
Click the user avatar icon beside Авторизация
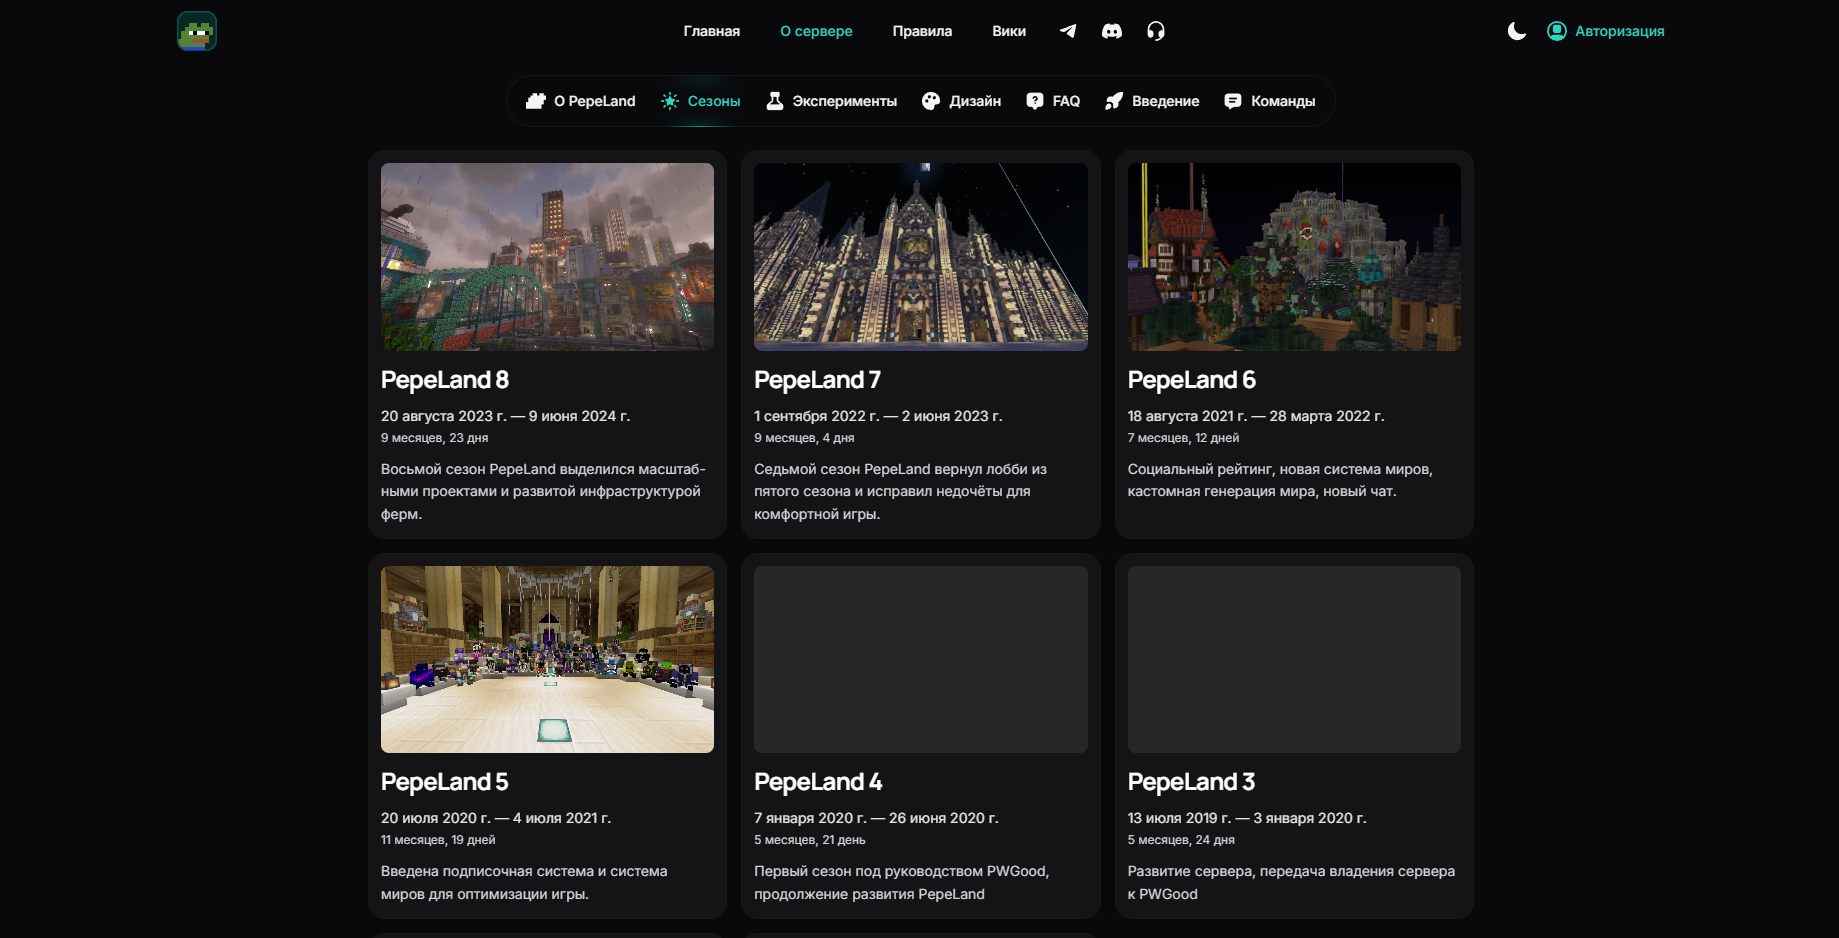(1557, 31)
